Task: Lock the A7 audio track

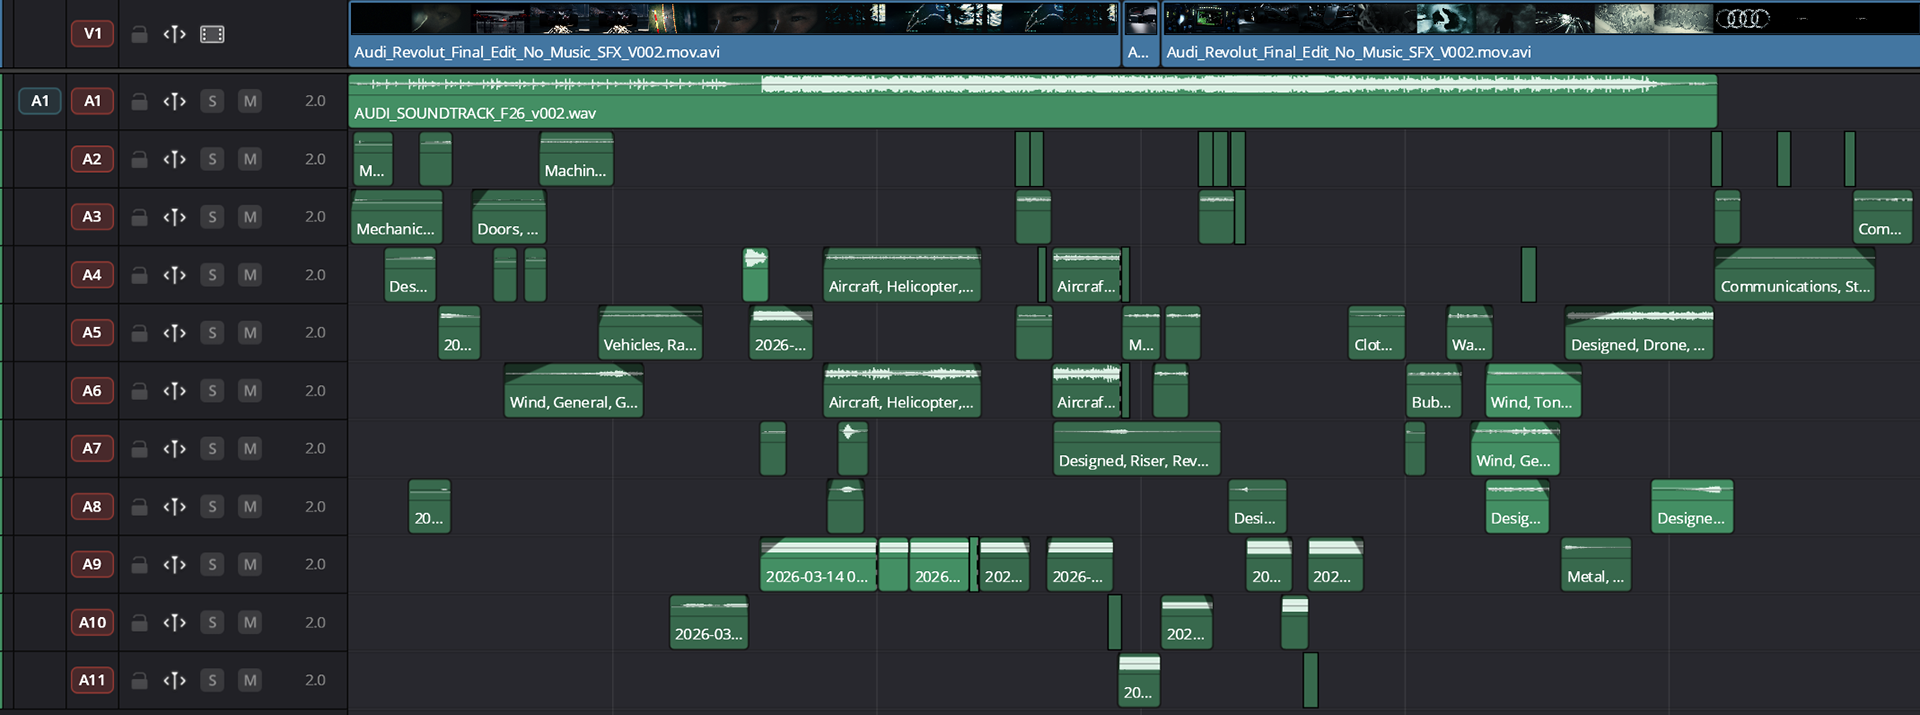Action: (140, 449)
